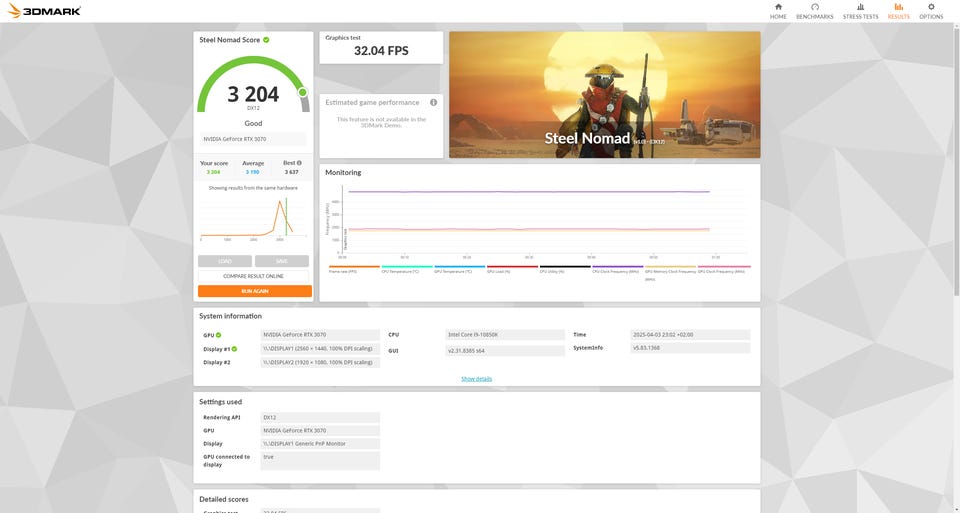Click the green checkmark beside Steel Nomad Score
The height and width of the screenshot is (513, 960).
(266, 40)
